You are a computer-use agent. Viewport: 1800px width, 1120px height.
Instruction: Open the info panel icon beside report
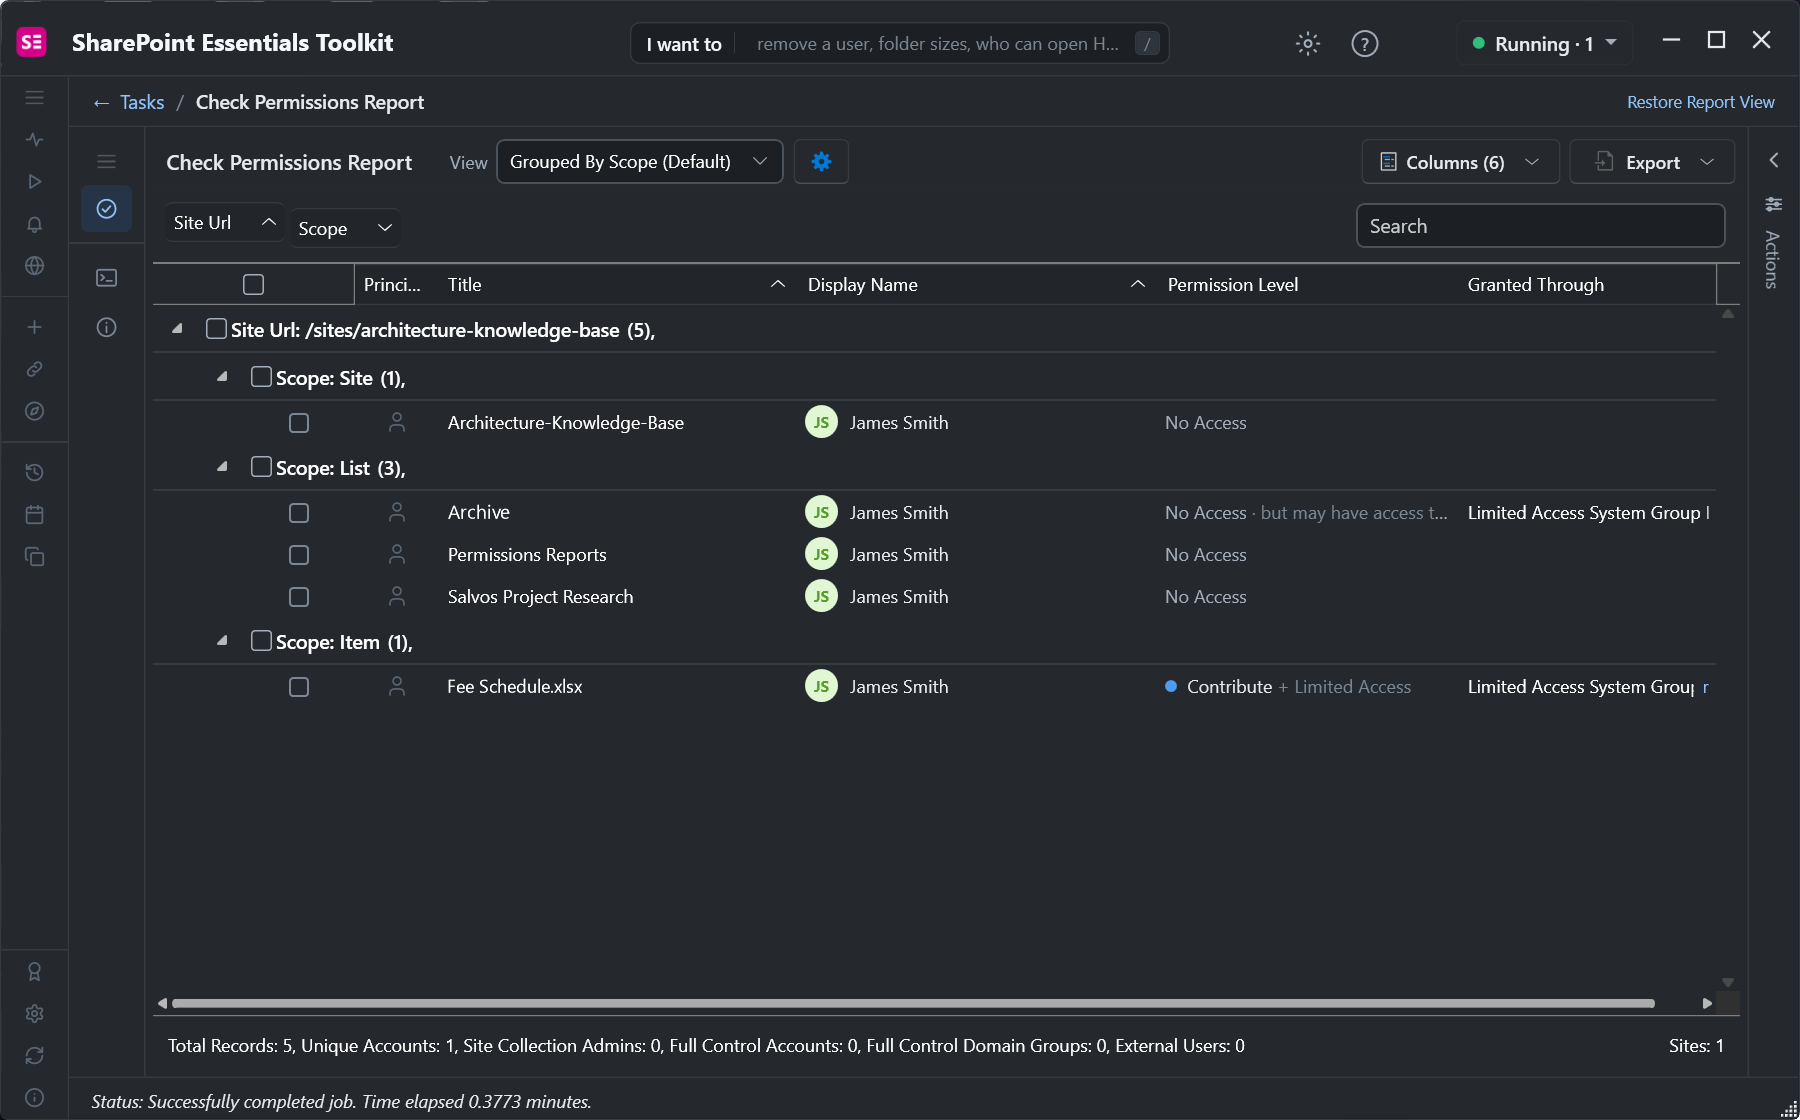[106, 327]
